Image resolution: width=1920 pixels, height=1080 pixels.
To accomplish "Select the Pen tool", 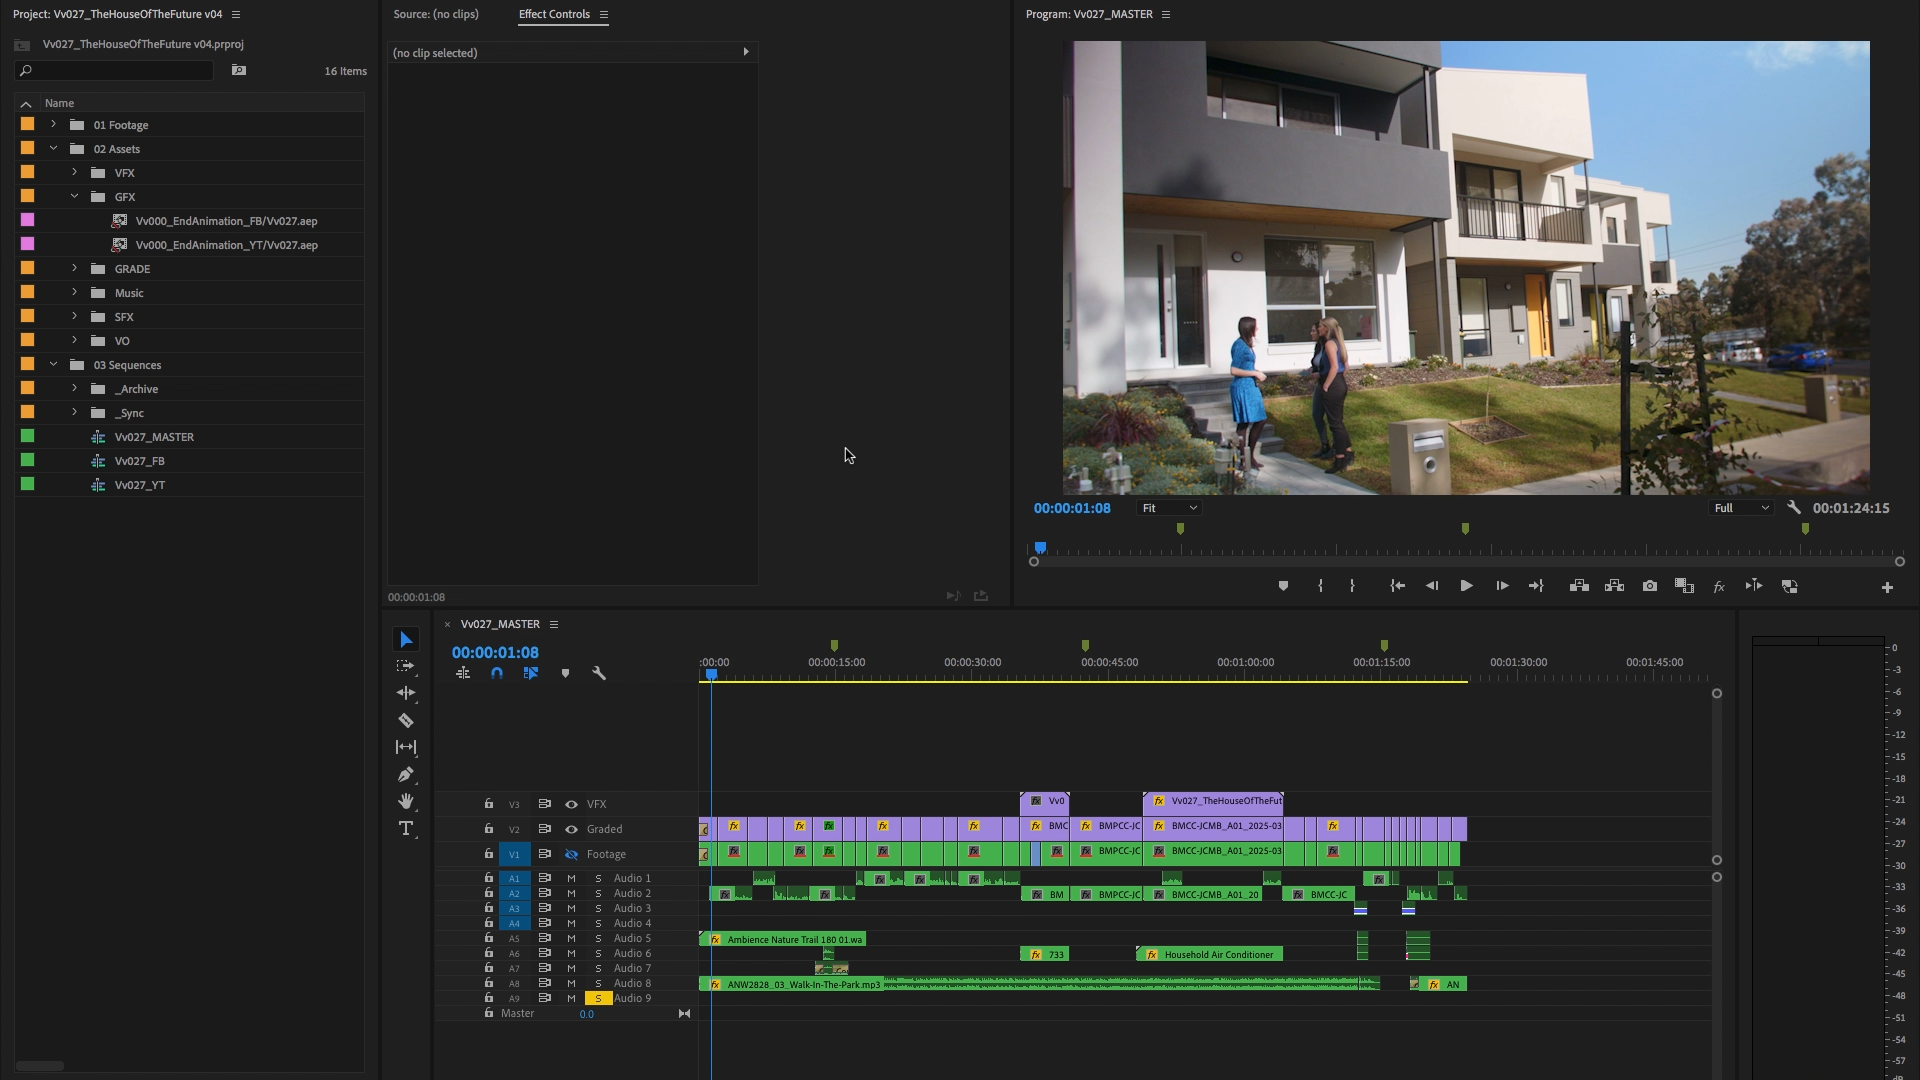I will click(x=406, y=774).
